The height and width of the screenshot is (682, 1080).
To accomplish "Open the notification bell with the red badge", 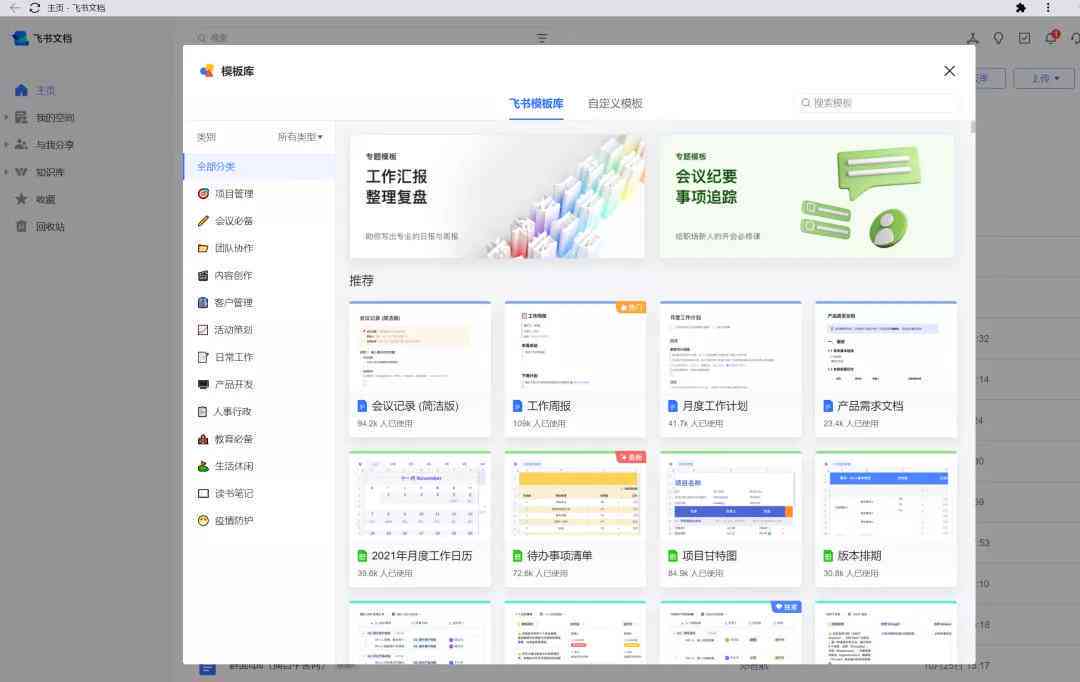I will tap(1052, 37).
